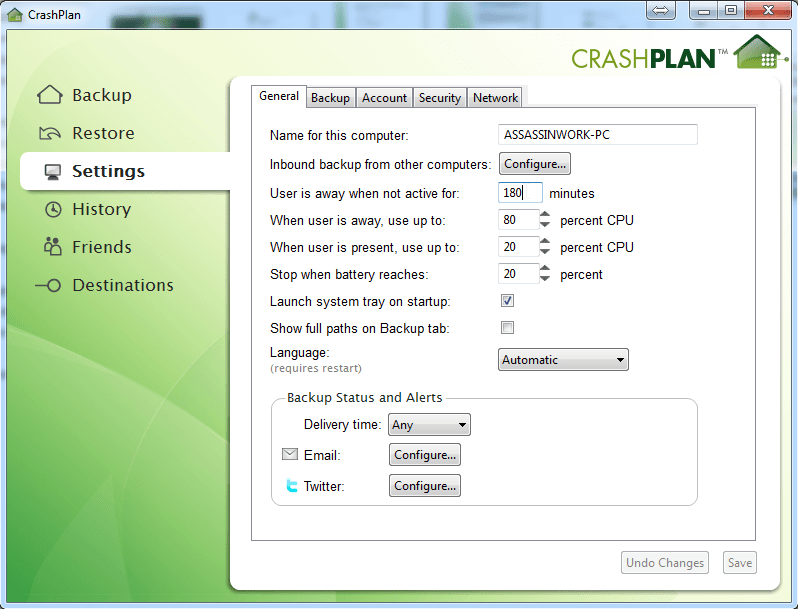Decrease the present CPU percent value
The height and width of the screenshot is (609, 798).
pyautogui.click(x=545, y=251)
